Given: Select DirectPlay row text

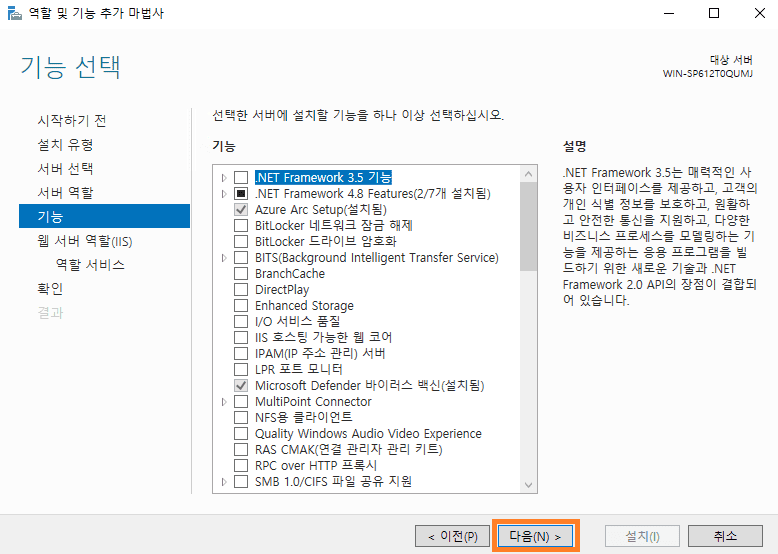Looking at the screenshot, I should click(x=282, y=290).
